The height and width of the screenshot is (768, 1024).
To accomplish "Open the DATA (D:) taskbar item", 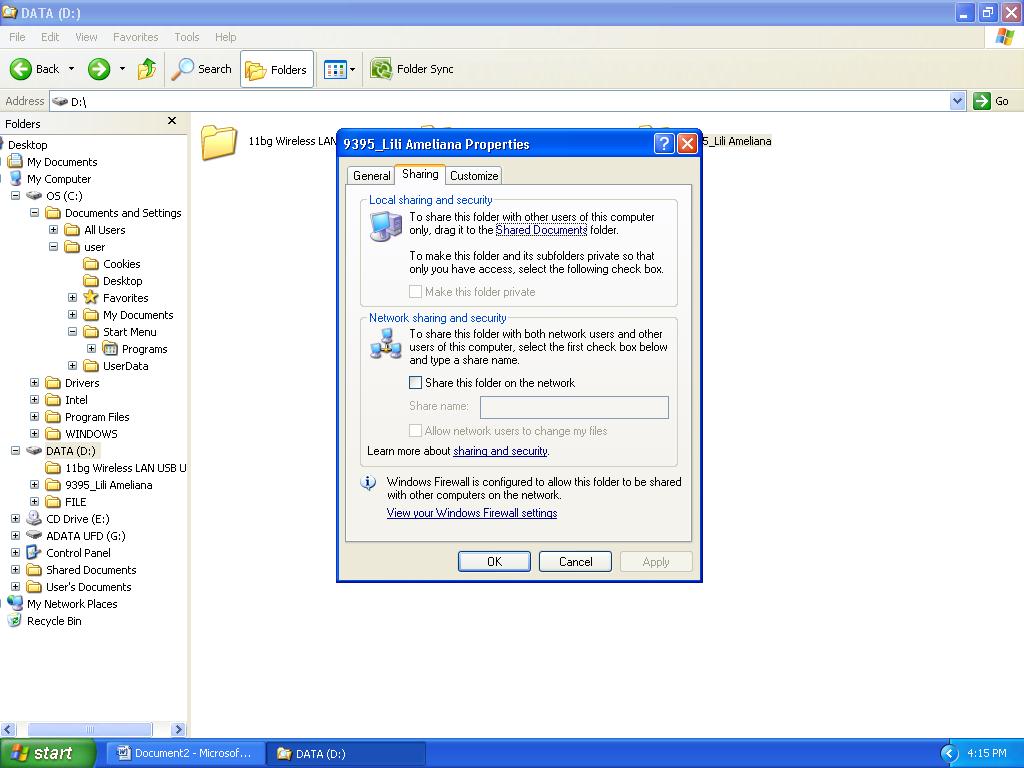I will coord(345,753).
